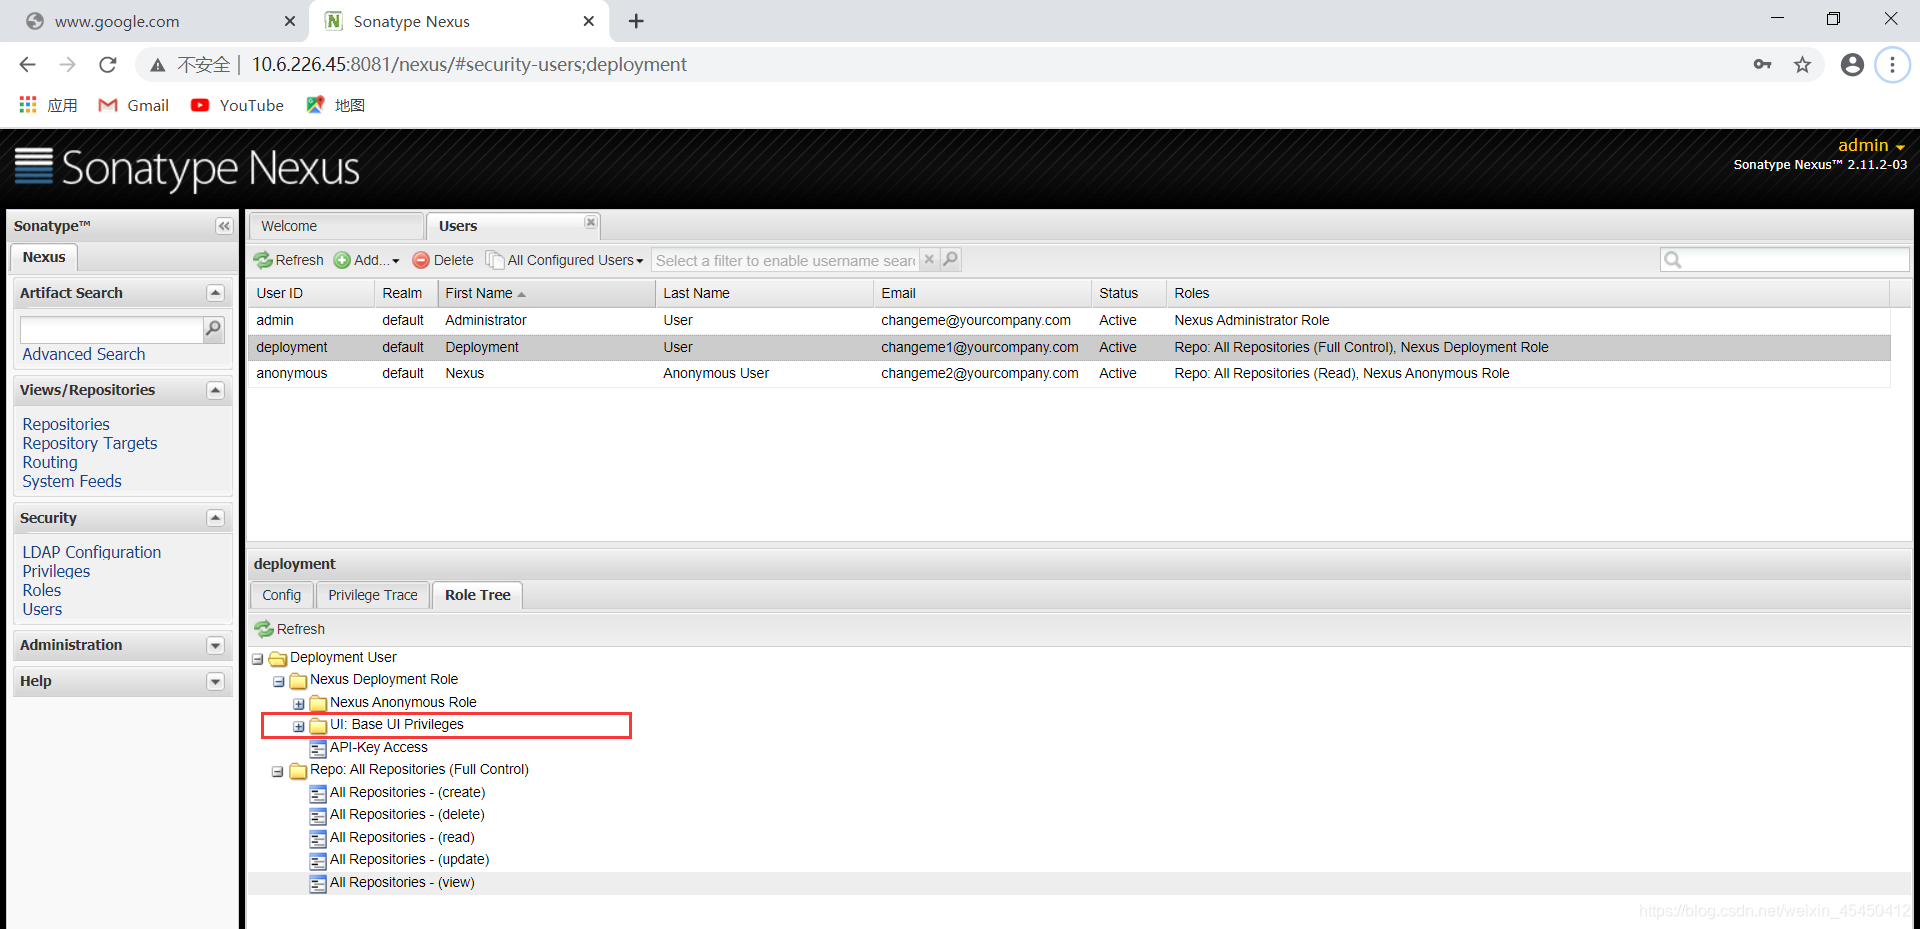Select the admin user row
The width and height of the screenshot is (1920, 929).
[1069, 321]
